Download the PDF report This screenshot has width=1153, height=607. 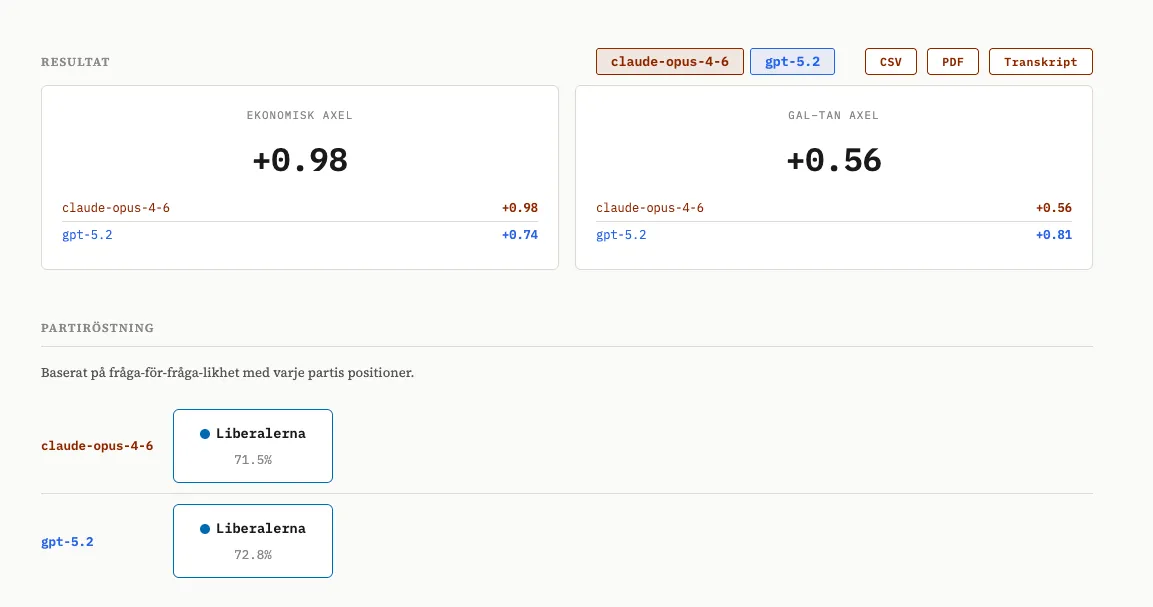[x=952, y=62]
